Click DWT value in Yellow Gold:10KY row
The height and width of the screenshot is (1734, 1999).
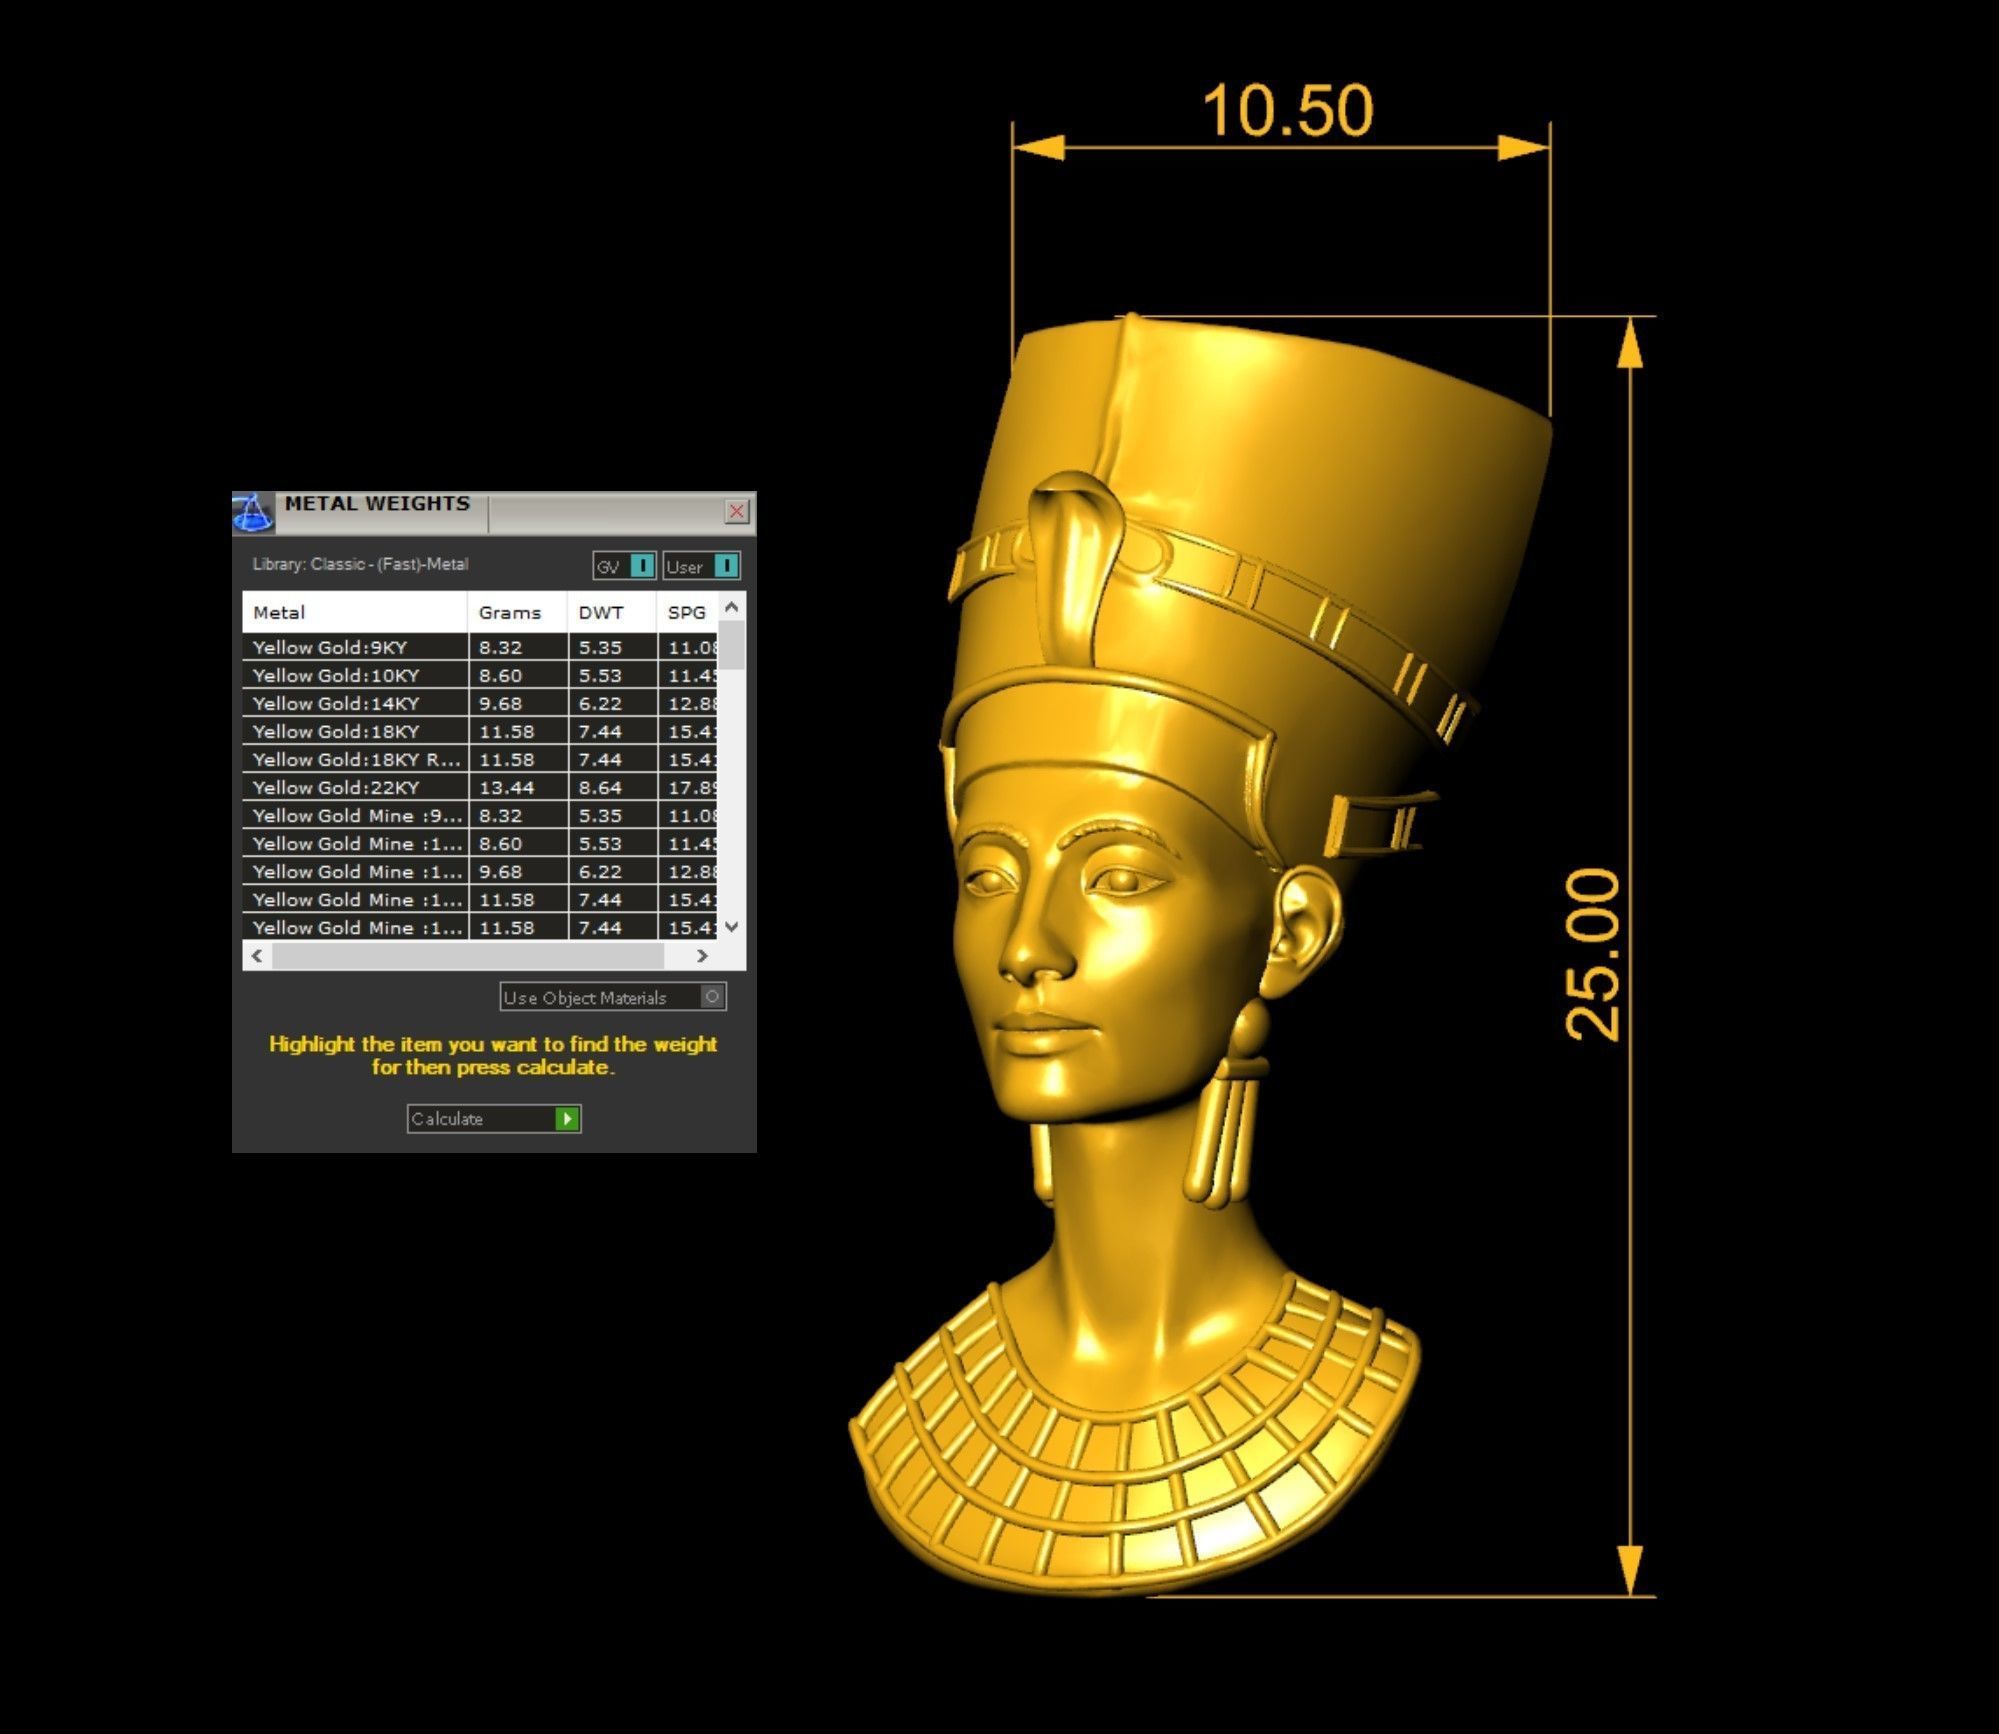coord(600,675)
